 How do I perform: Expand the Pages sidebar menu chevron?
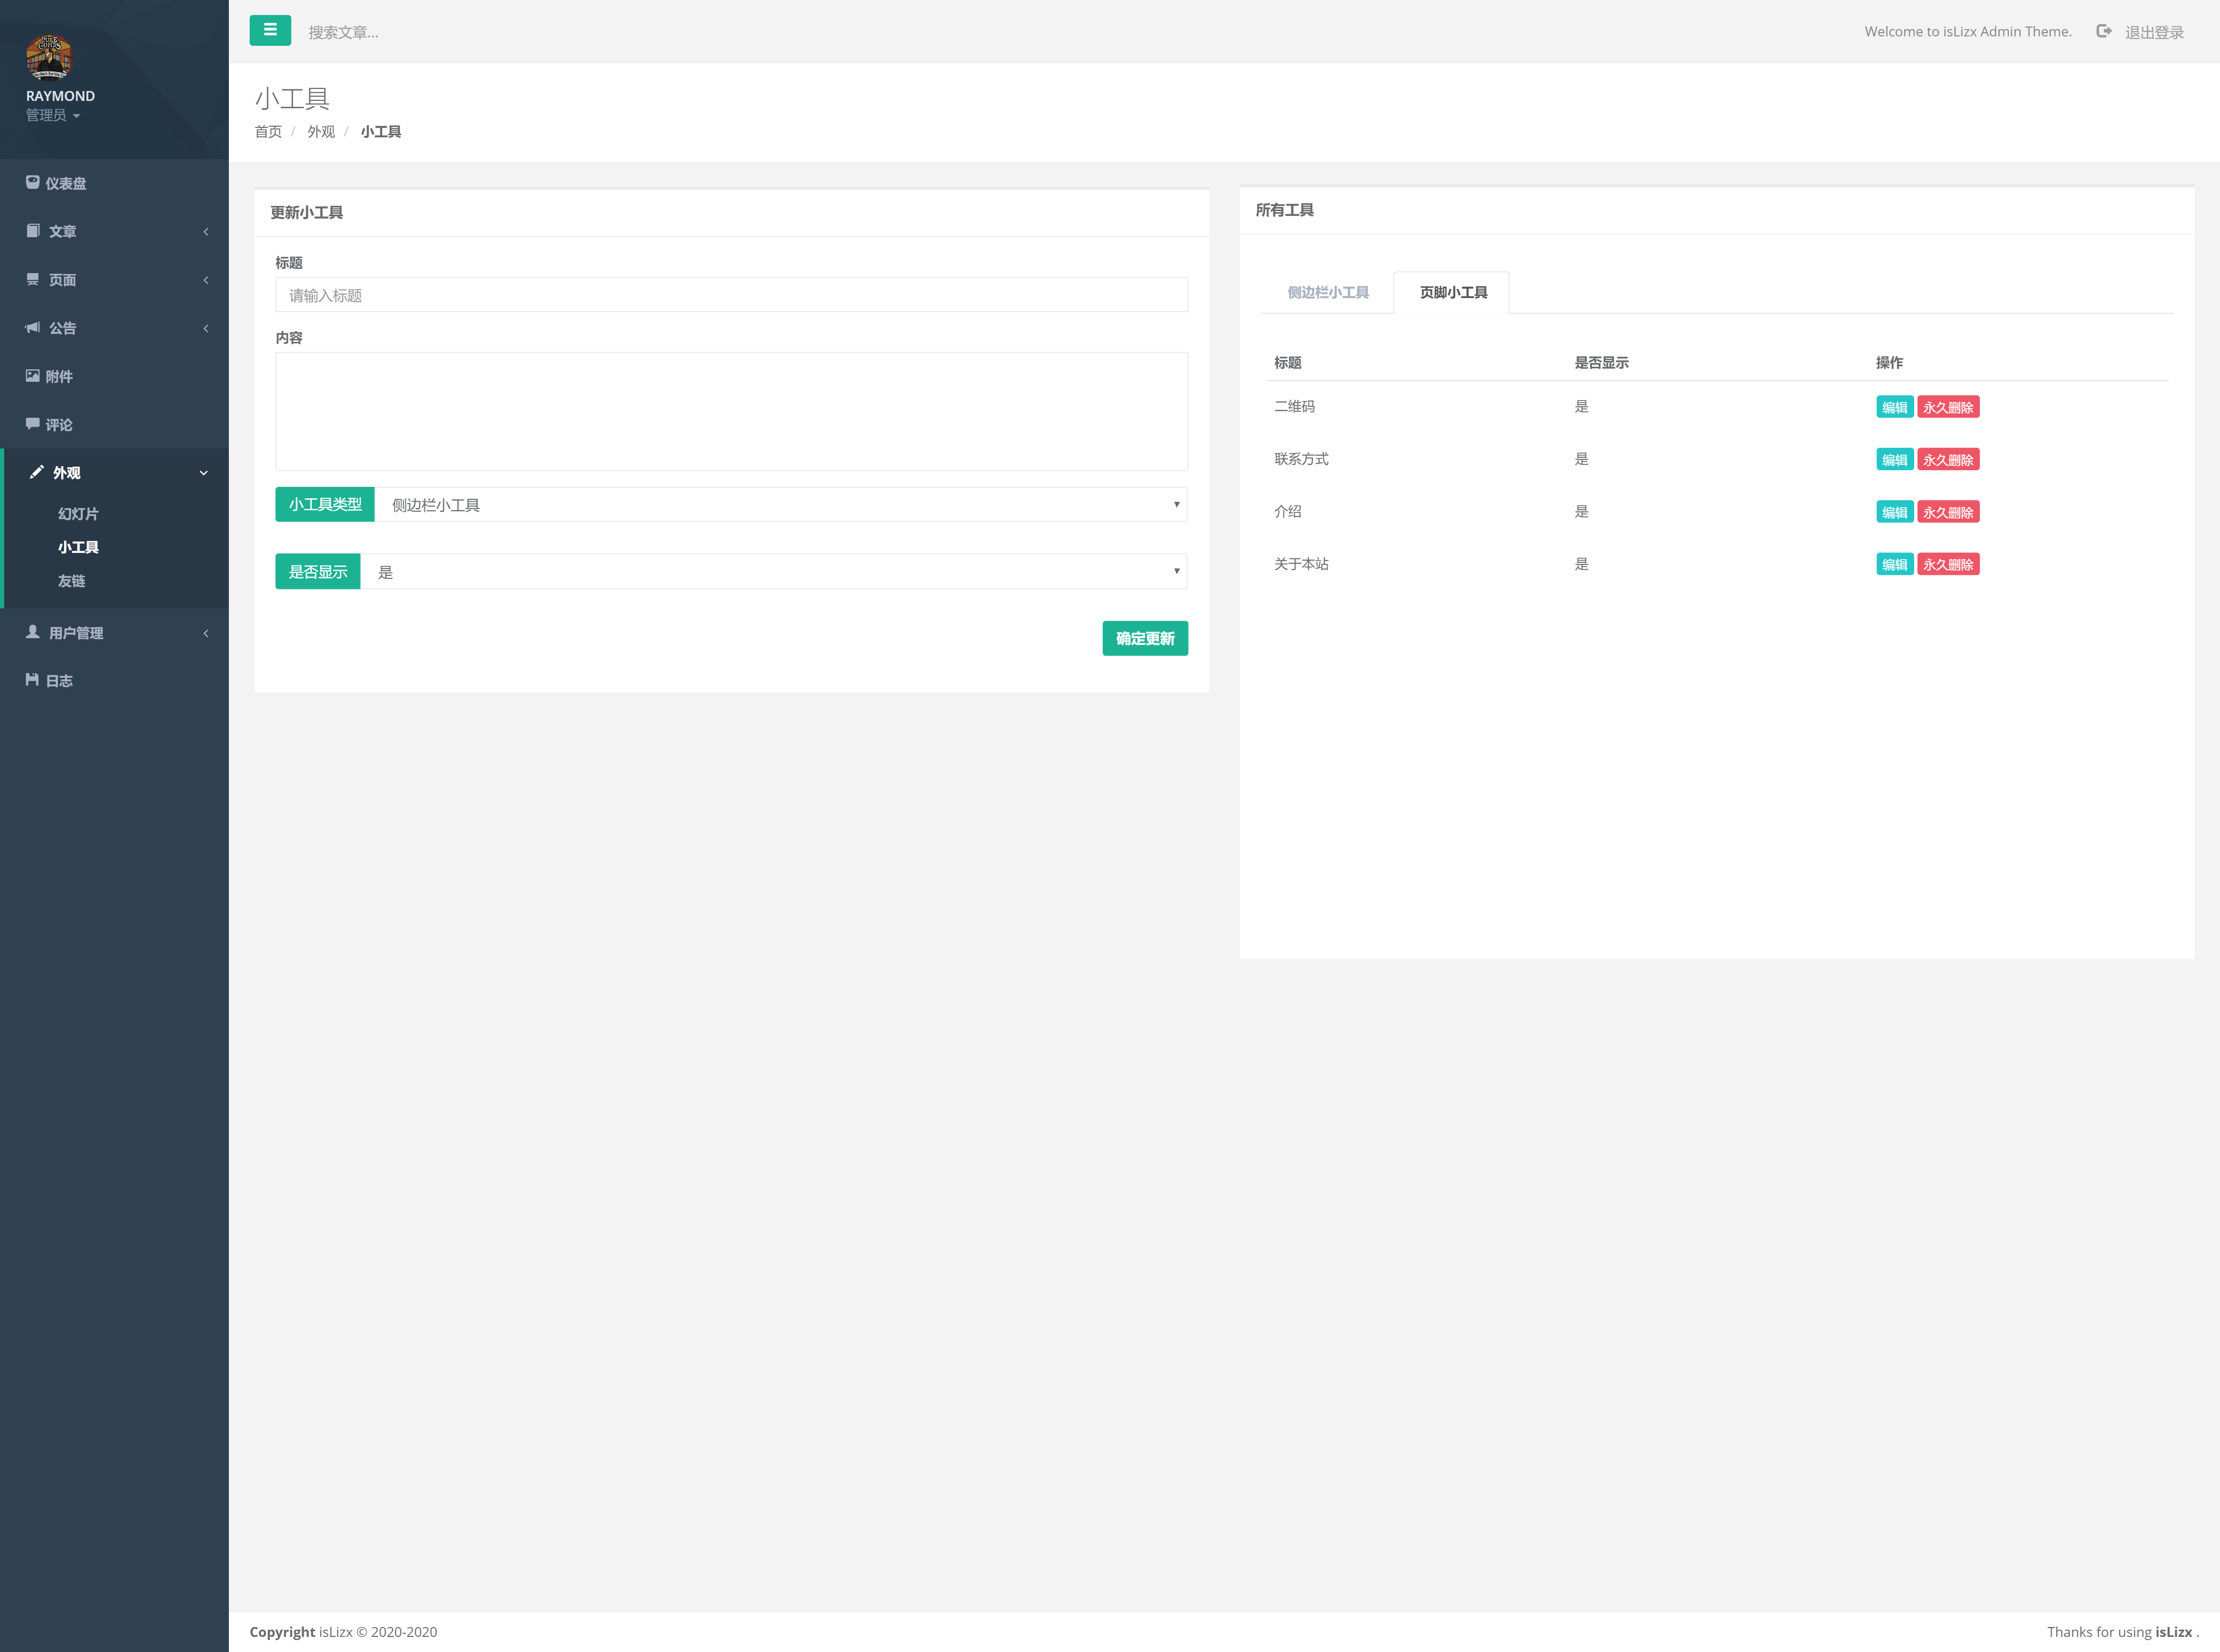(206, 280)
